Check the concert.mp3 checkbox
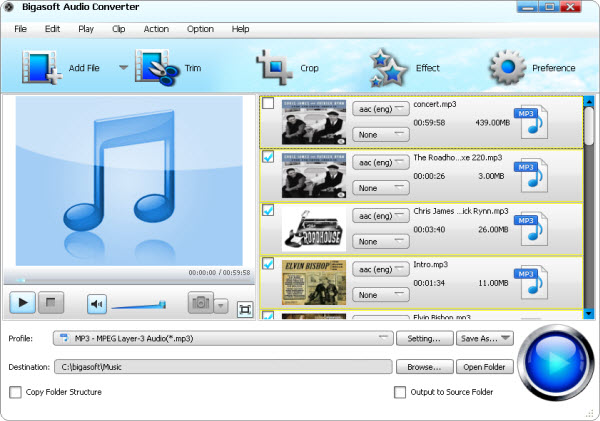600x421 pixels. [268, 103]
